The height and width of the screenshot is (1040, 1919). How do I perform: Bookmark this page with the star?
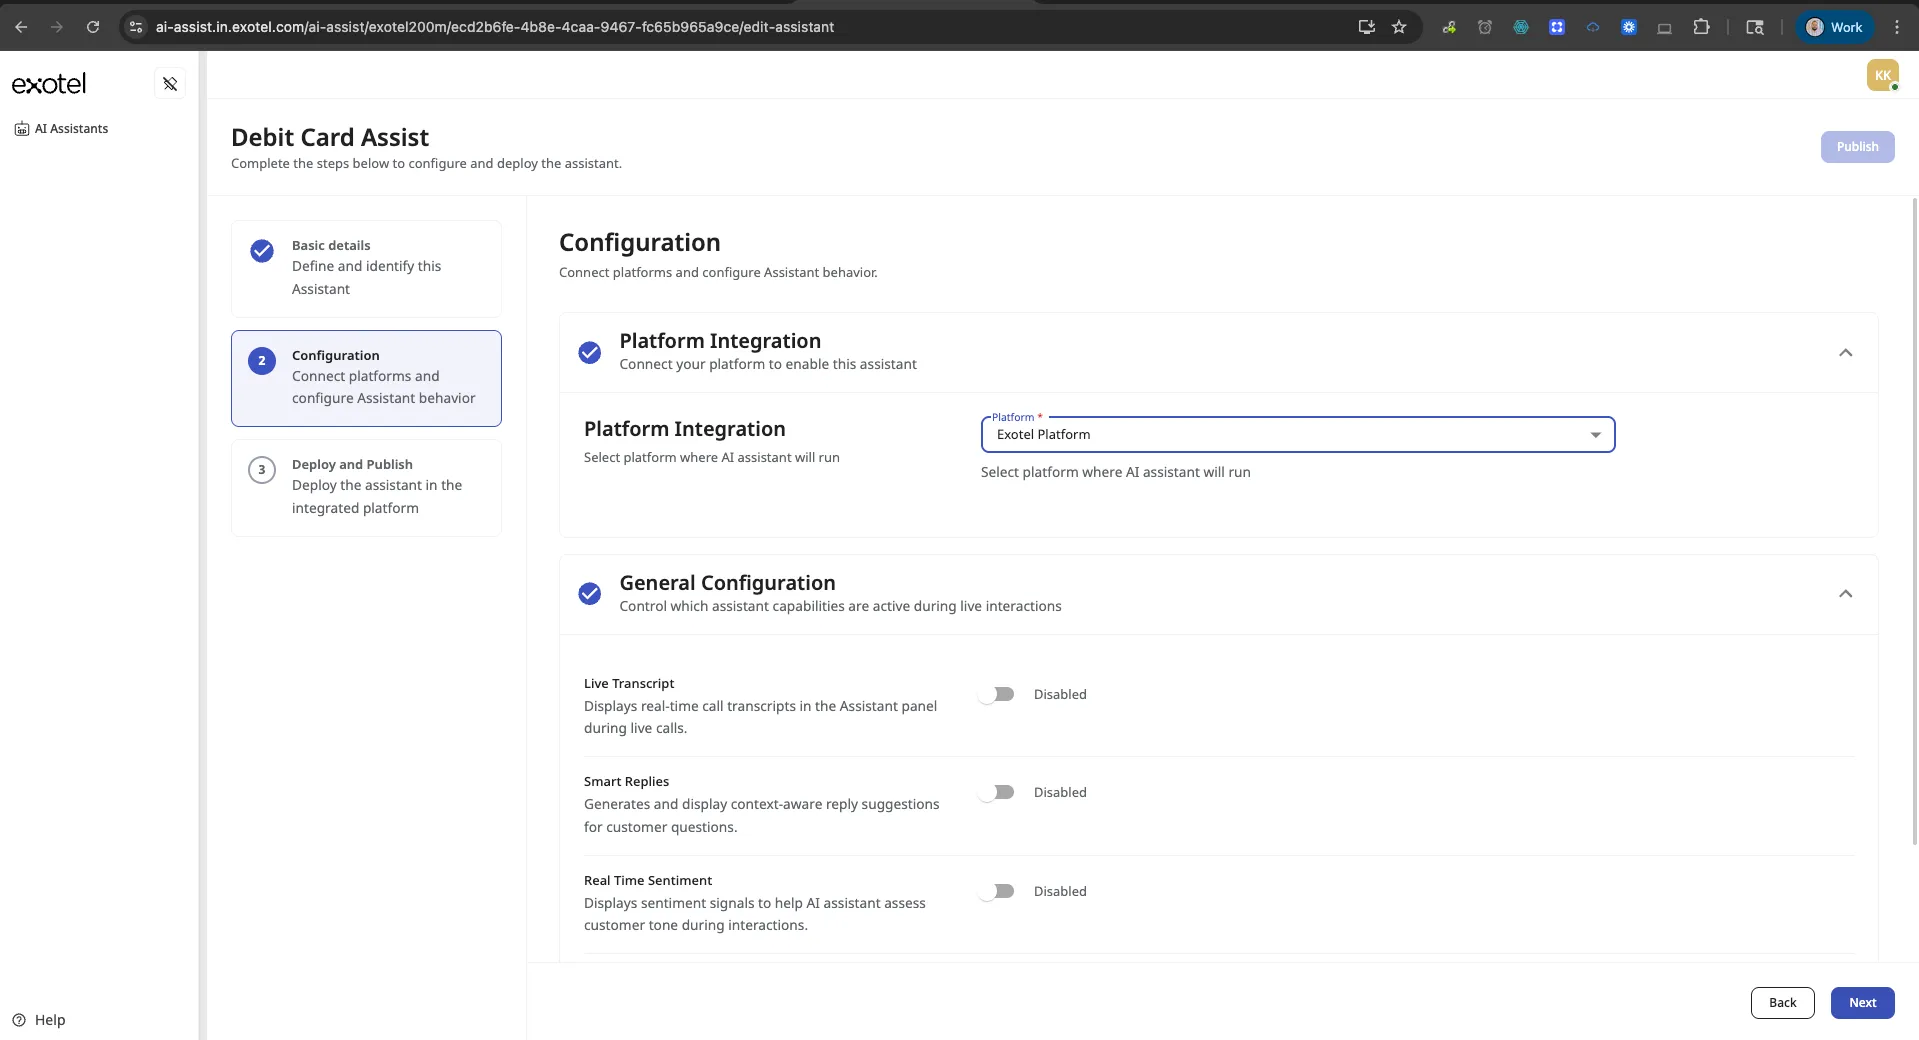tap(1399, 27)
